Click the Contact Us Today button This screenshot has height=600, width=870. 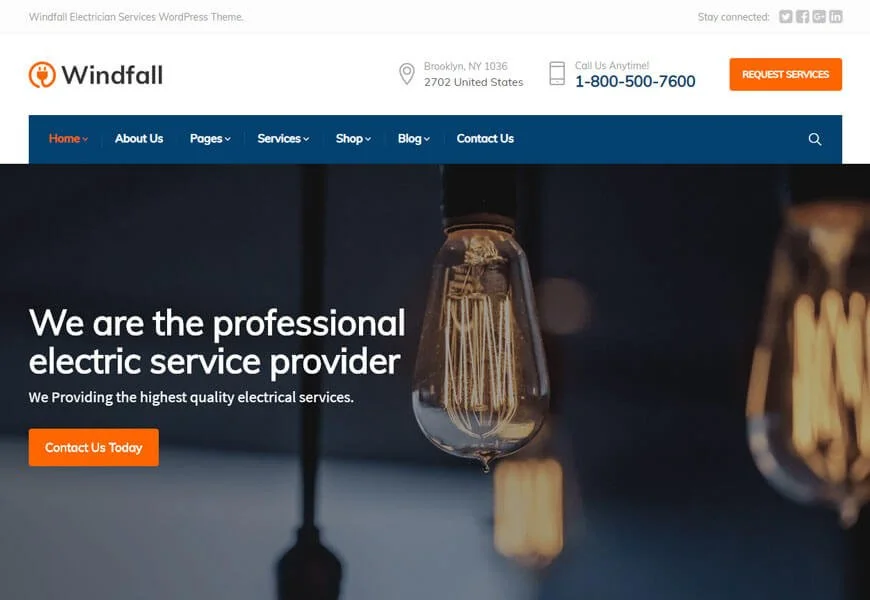click(94, 447)
